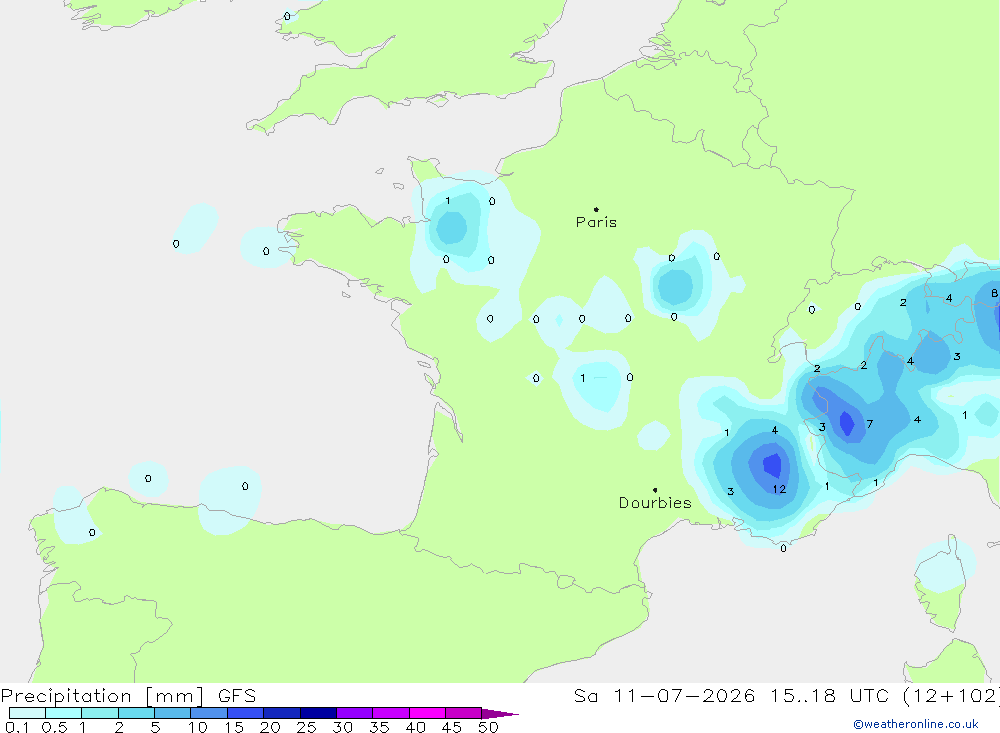1000x733 pixels.
Task: Select the 2-5 mm legend swatch
Action: coord(136,713)
